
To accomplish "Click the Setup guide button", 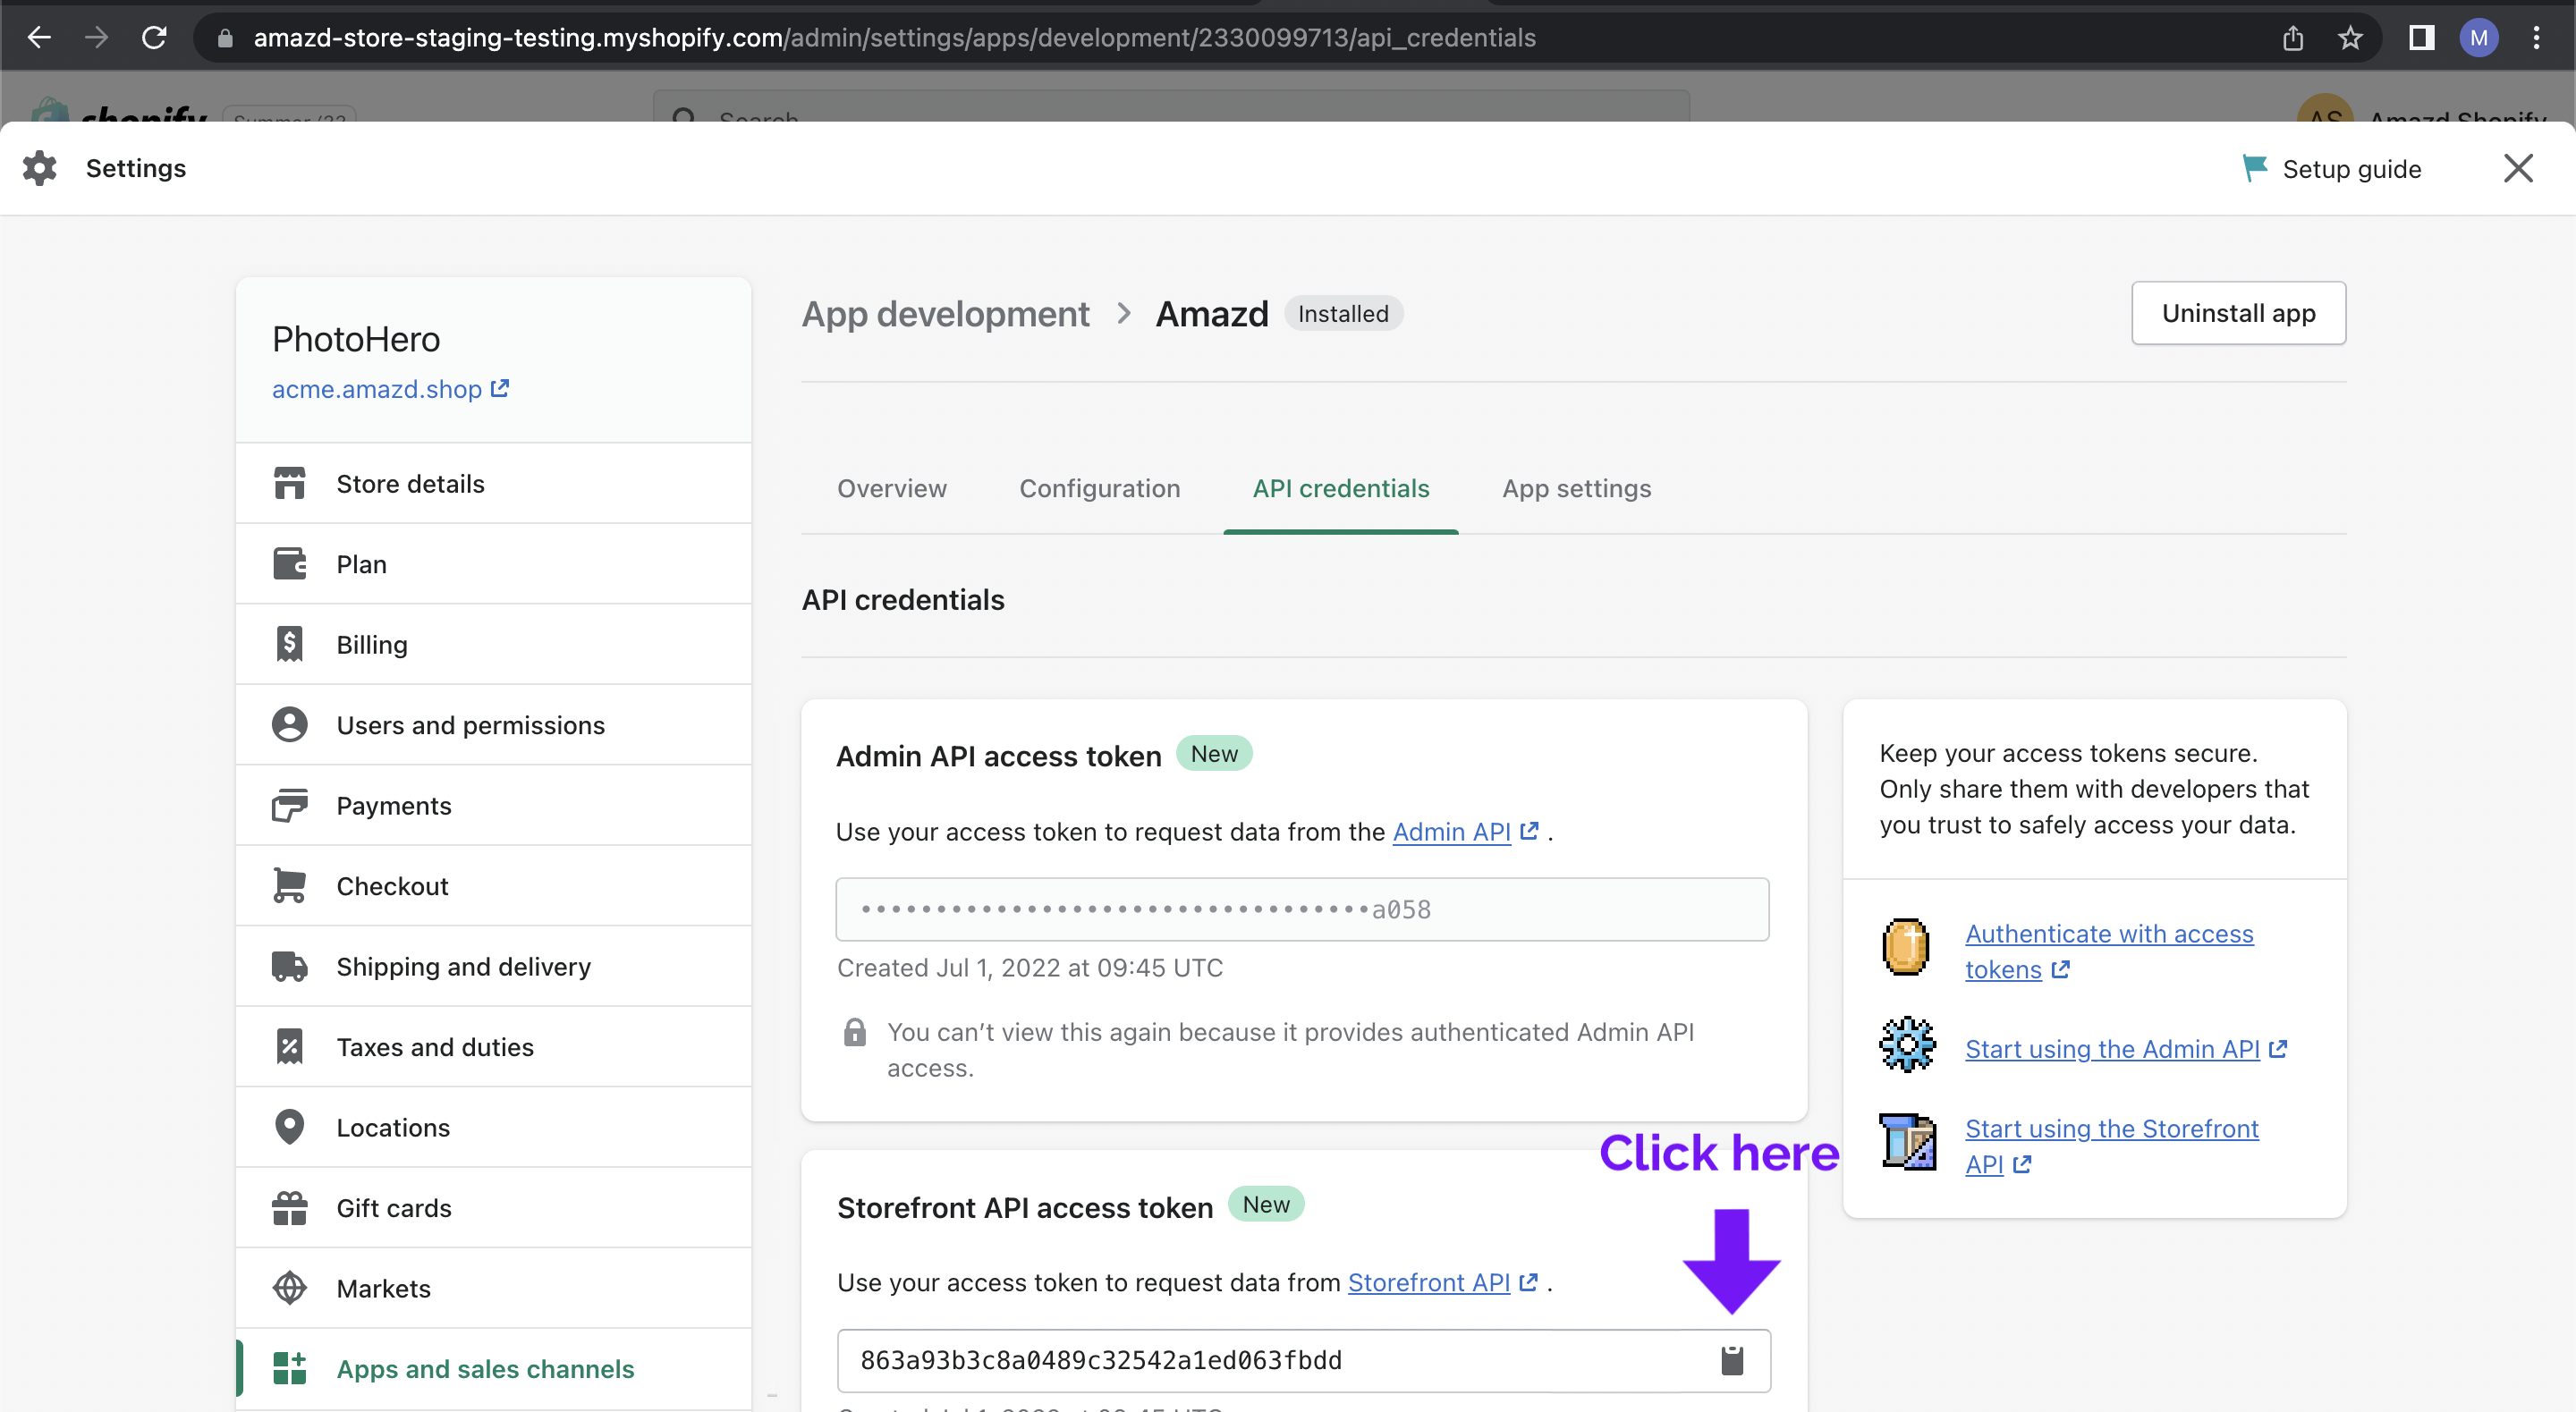I will 2332,168.
